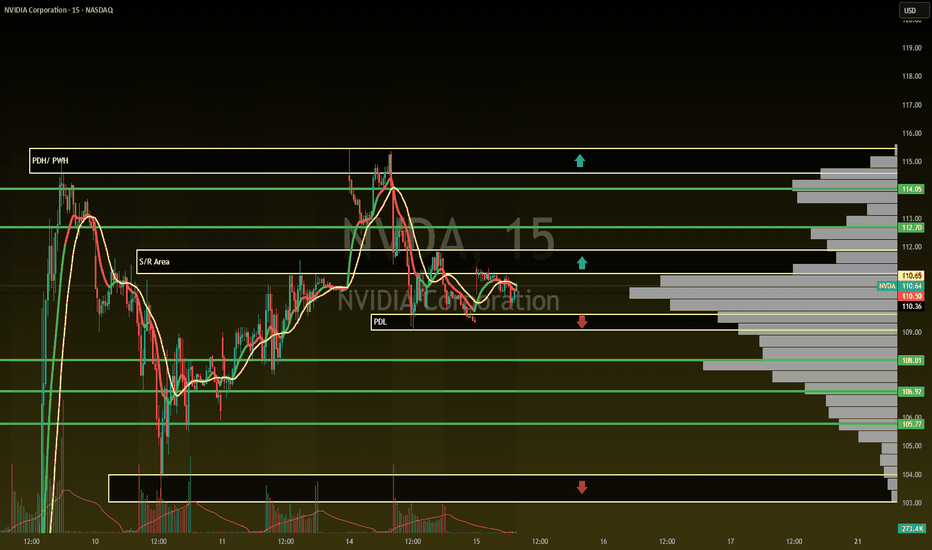Click the NVDA 110.64 last price label
Image resolution: width=932 pixels, height=550 pixels.
point(900,286)
